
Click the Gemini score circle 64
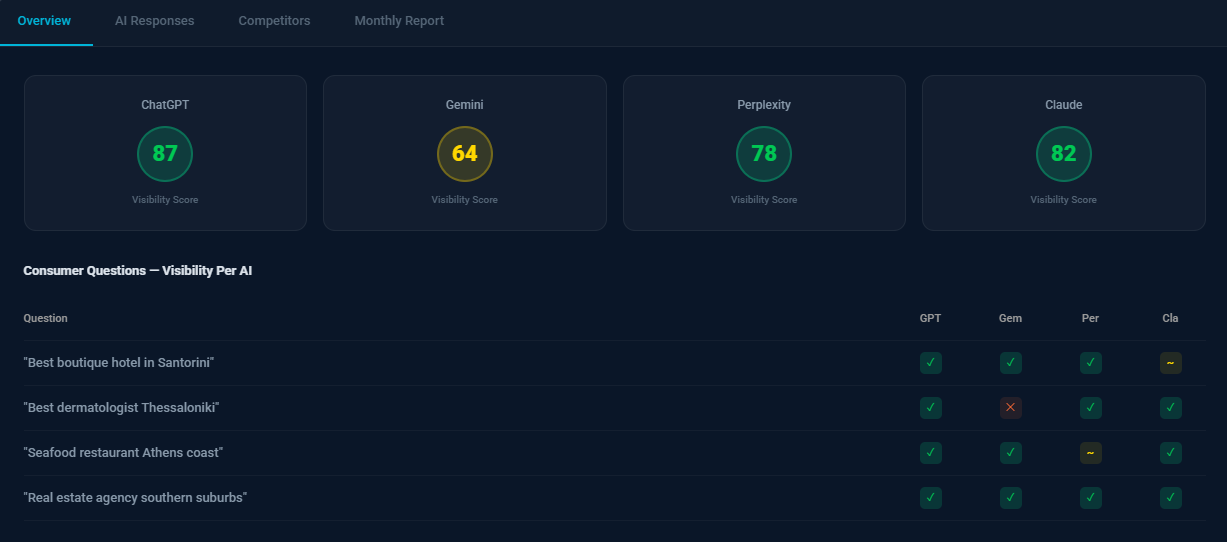(x=465, y=154)
